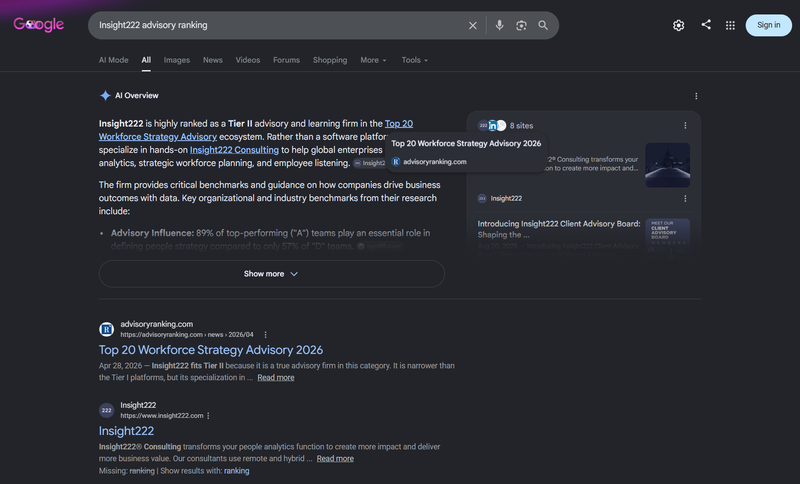
Task: Switch to the Images tab
Action: 177,60
